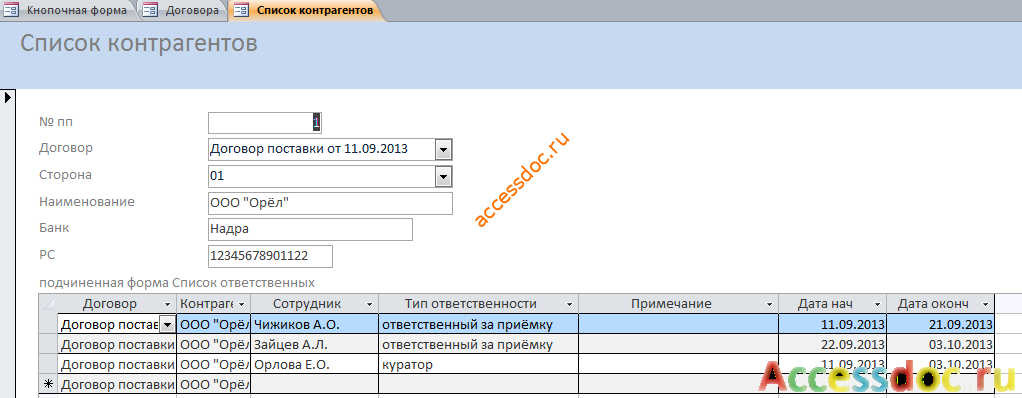The height and width of the screenshot is (398, 1022).
Task: Open the Дата нач column filter arrow
Action: click(878, 305)
